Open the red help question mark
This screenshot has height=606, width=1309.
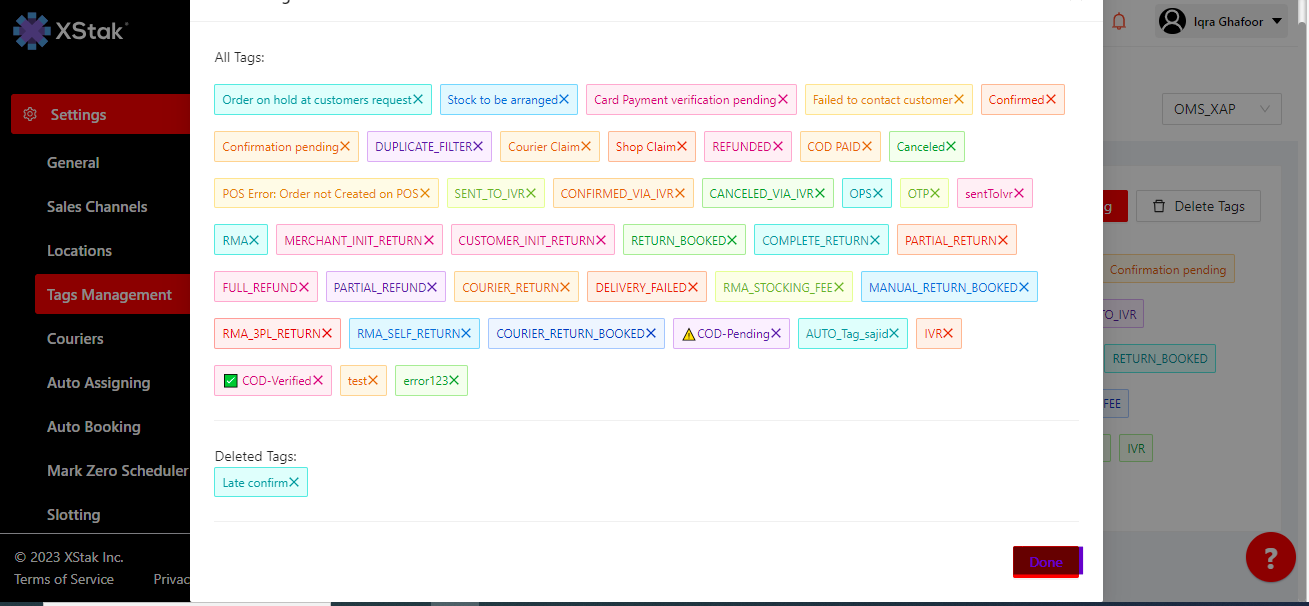pos(1270,557)
